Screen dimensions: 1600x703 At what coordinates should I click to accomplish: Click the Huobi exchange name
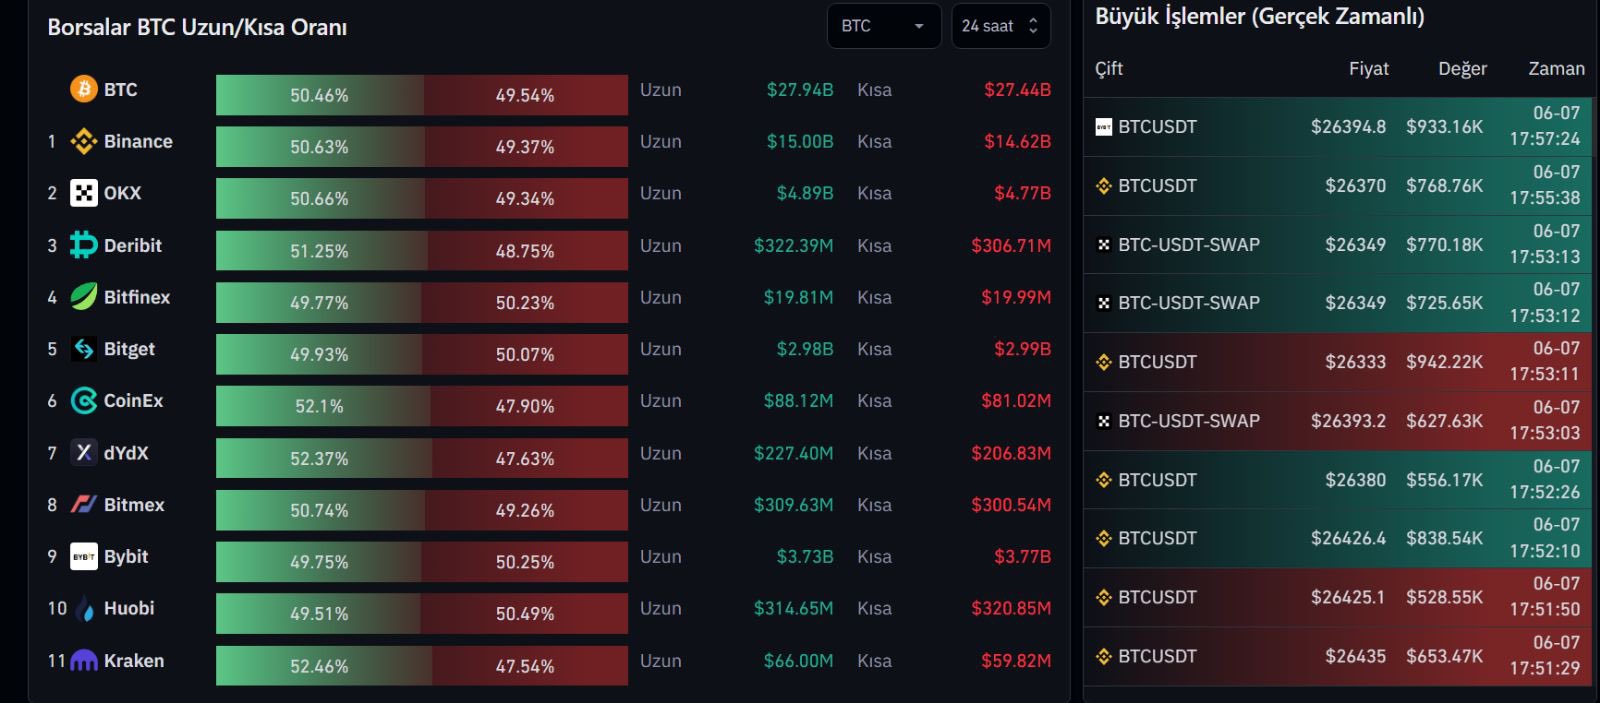click(129, 608)
